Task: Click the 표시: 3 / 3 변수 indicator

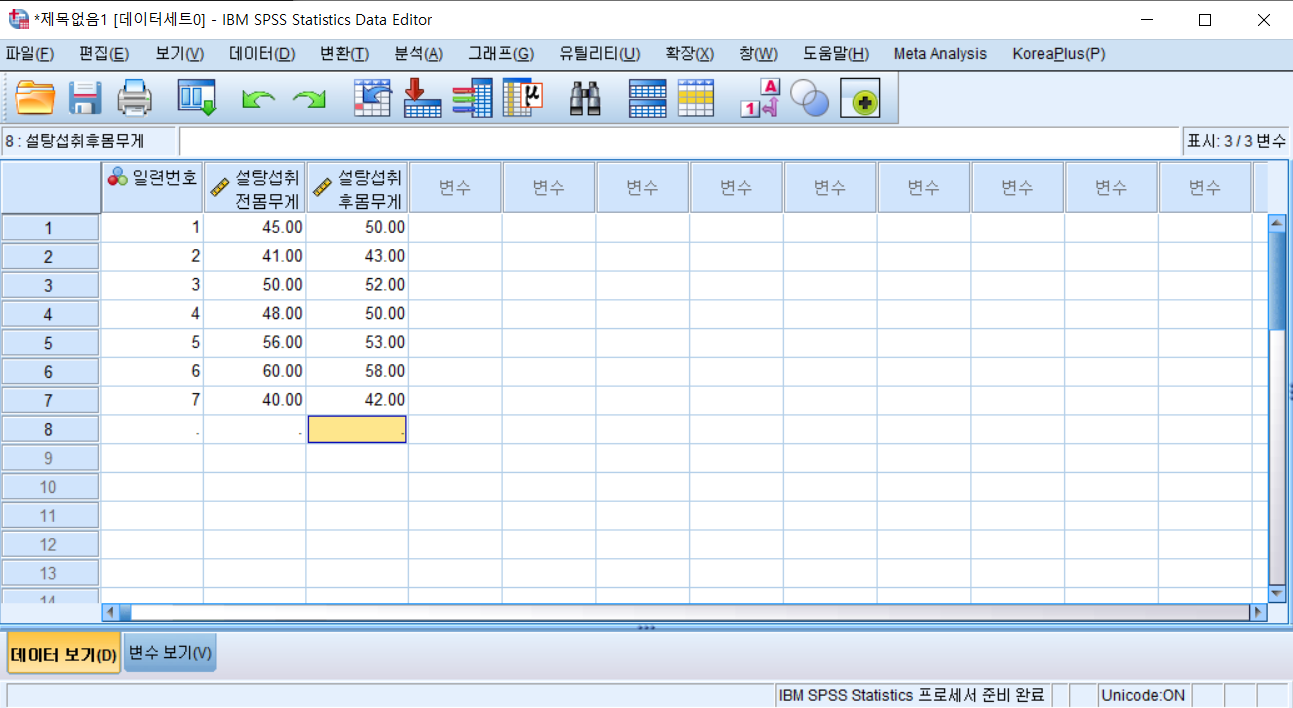Action: tap(1237, 141)
